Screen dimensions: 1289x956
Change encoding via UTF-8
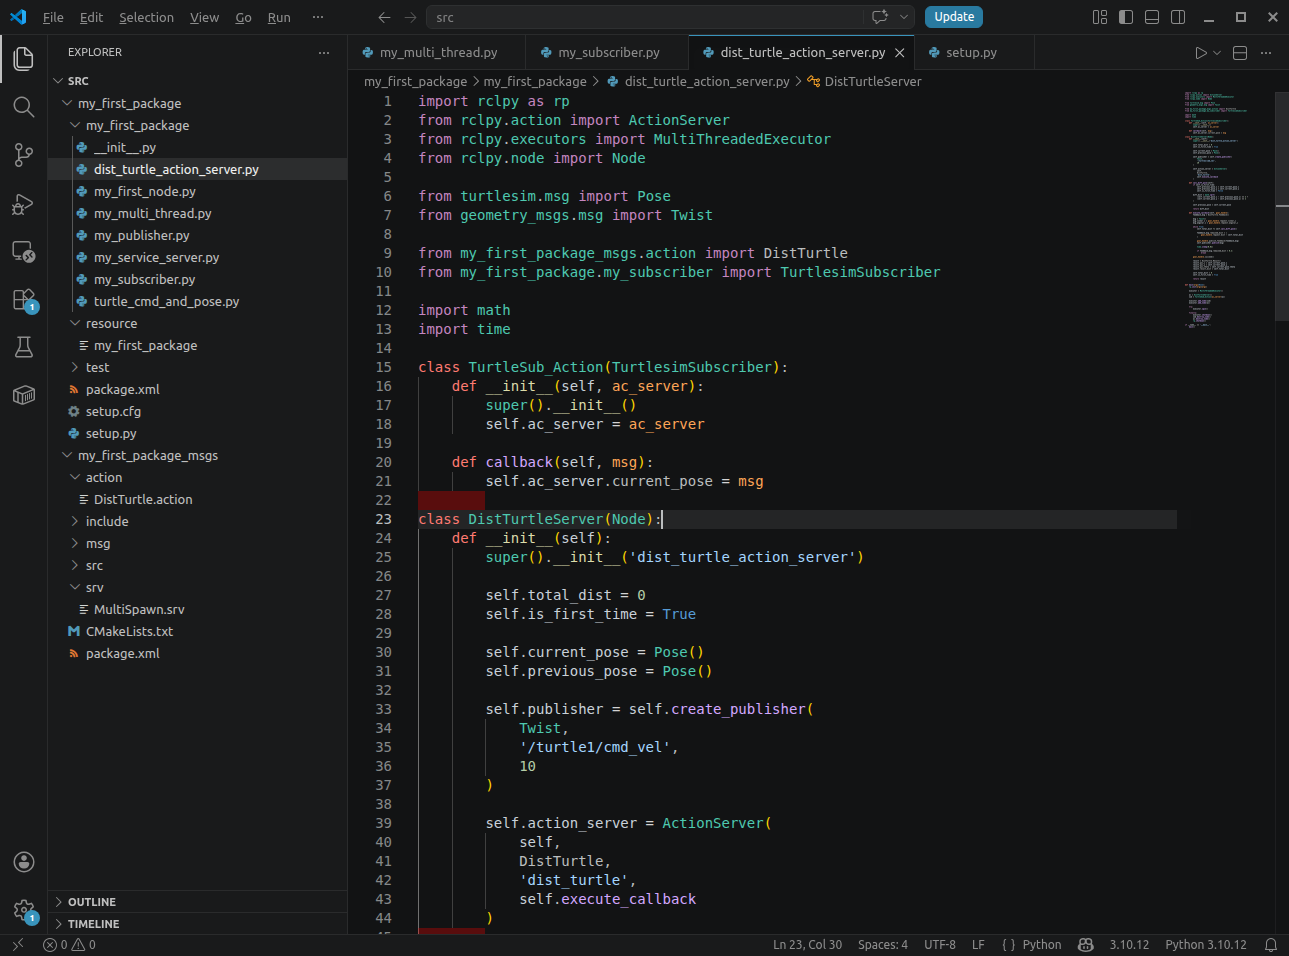tap(940, 944)
